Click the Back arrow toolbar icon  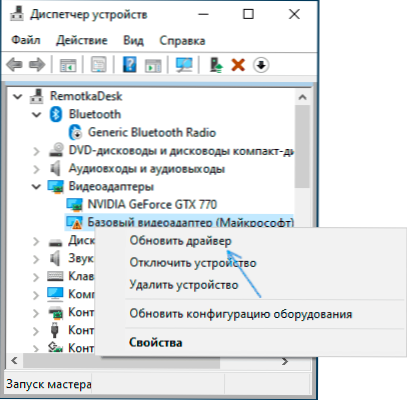[14, 65]
